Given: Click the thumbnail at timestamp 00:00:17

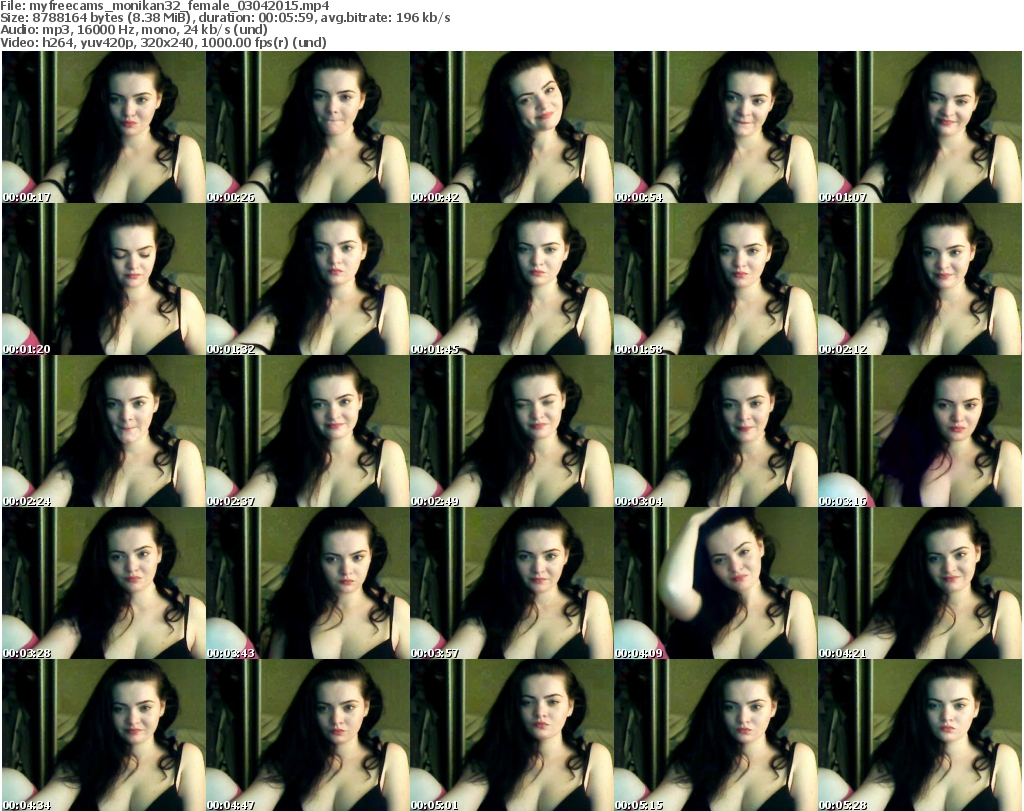Looking at the screenshot, I should click(x=104, y=128).
